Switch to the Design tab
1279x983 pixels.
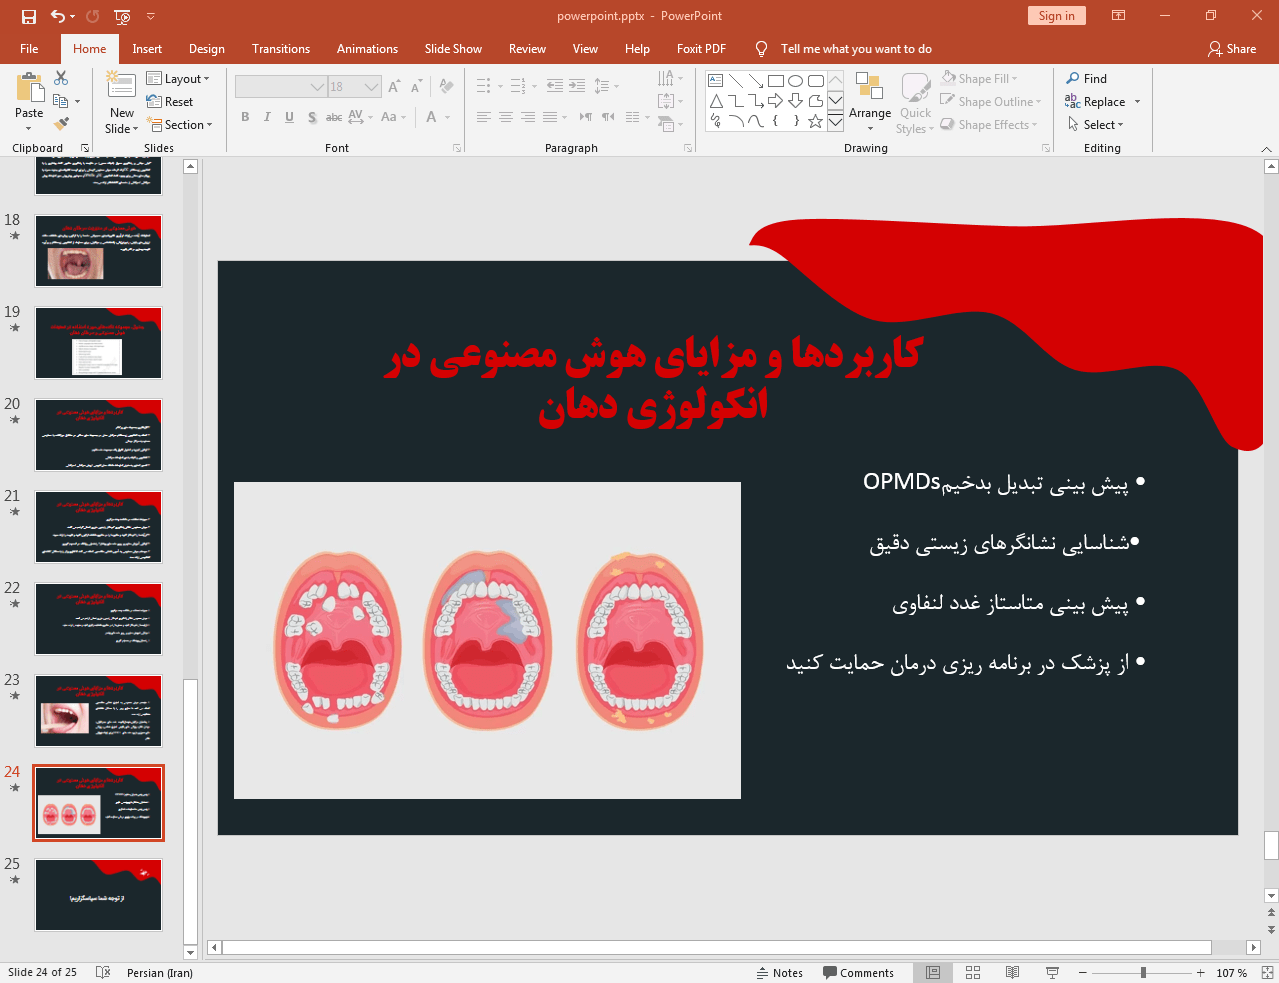(x=207, y=48)
